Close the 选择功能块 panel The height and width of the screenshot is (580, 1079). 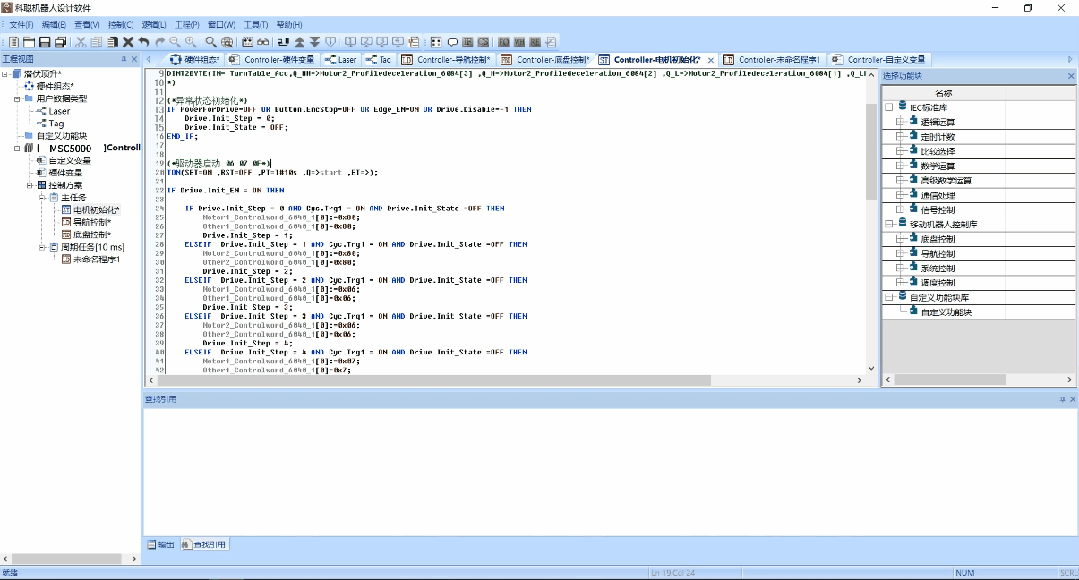1072,75
